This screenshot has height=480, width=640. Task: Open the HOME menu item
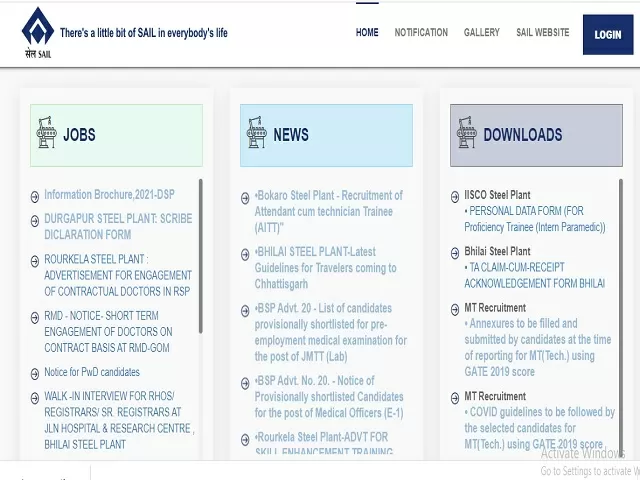coord(367,32)
